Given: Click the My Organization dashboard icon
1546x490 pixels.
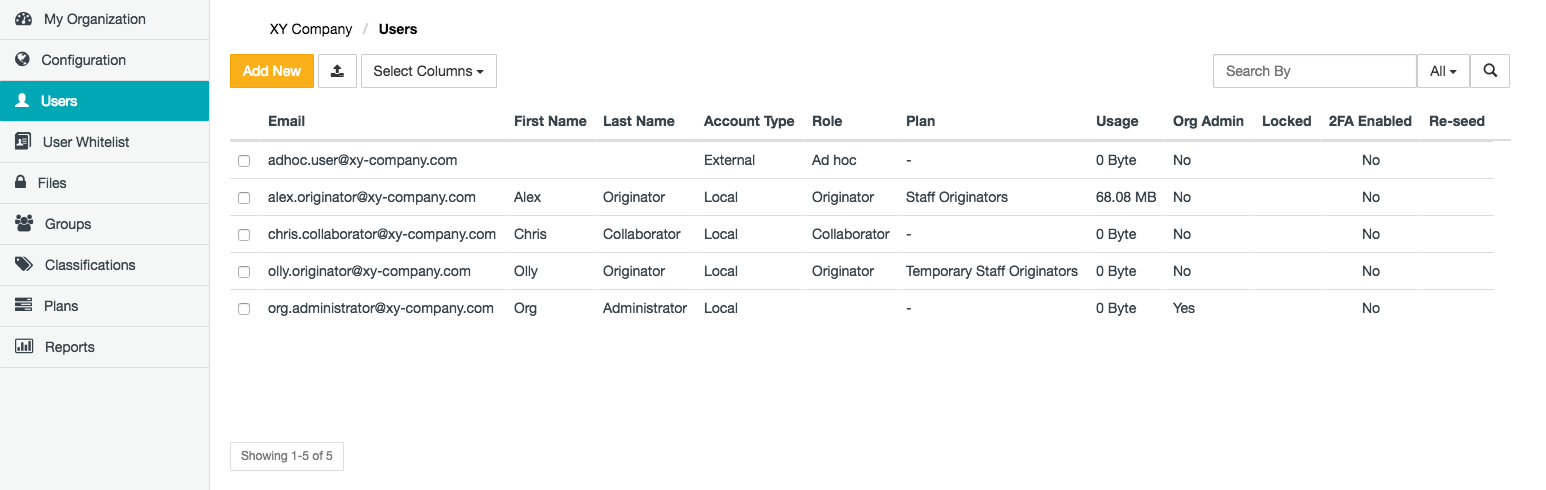Looking at the screenshot, I should pos(23,19).
